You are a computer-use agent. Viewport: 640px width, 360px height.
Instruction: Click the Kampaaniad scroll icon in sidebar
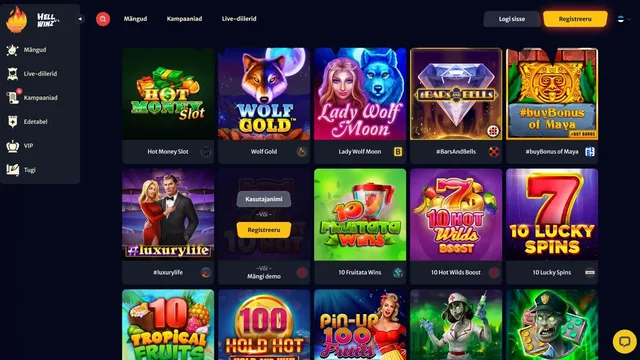(x=13, y=98)
